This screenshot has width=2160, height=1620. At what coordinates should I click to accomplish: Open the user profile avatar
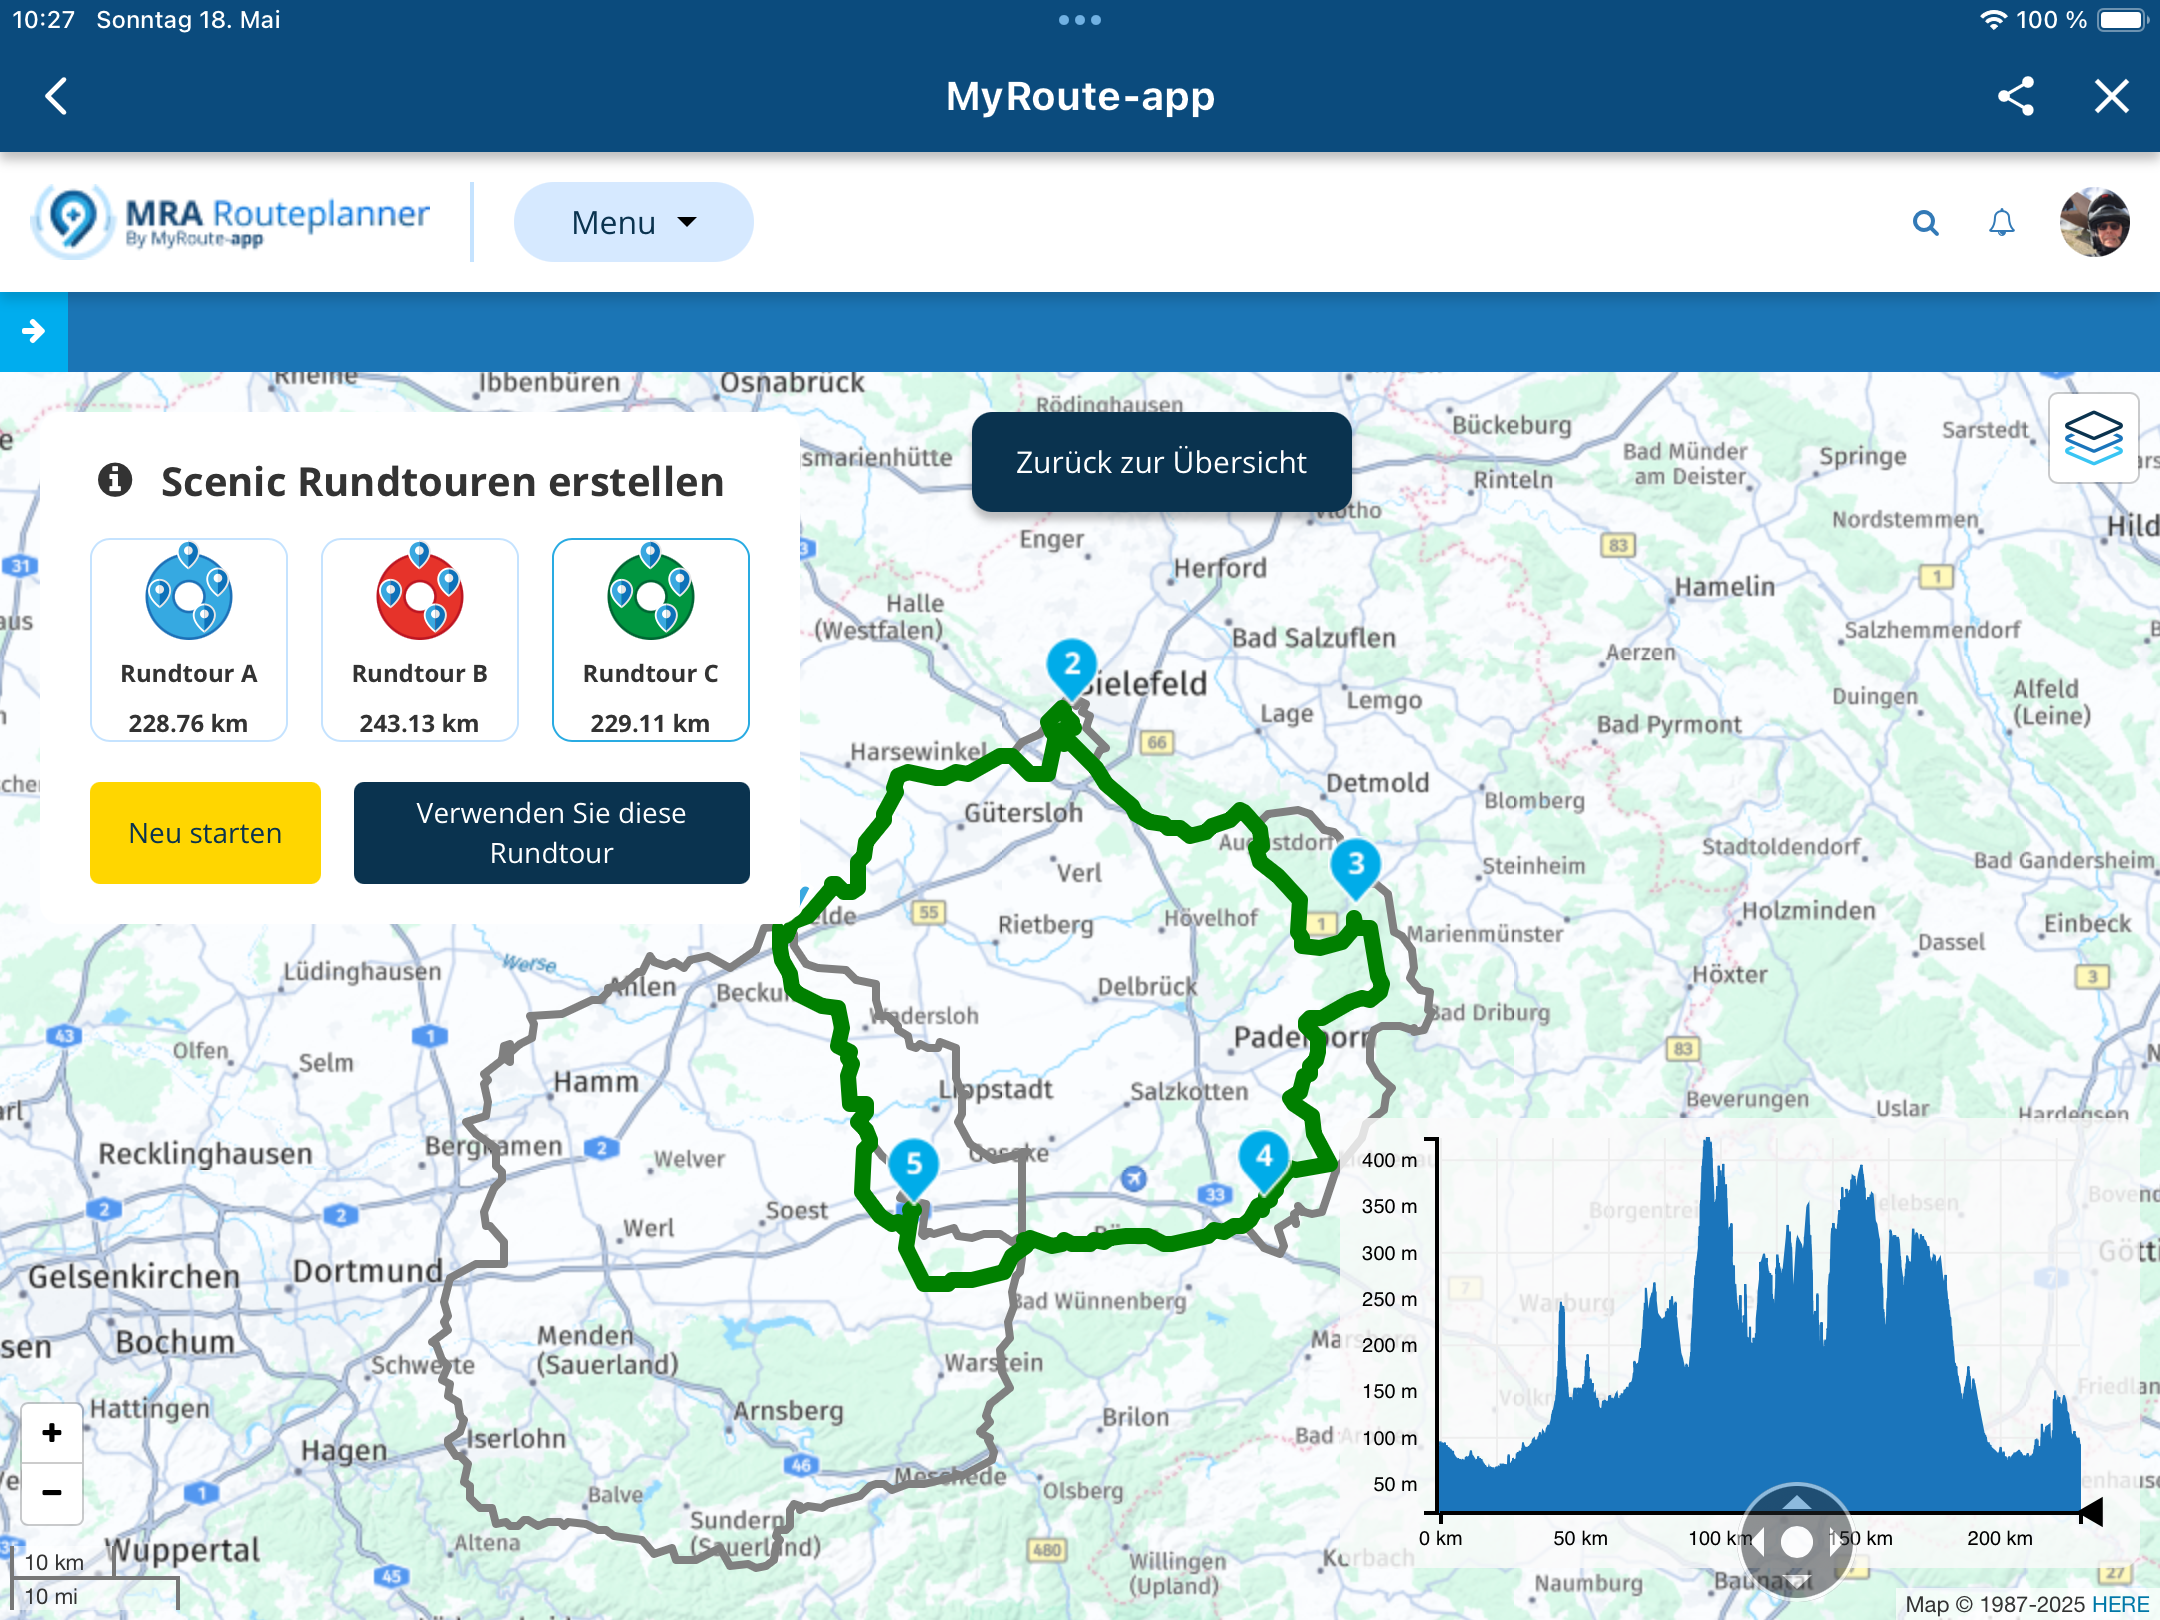[2094, 222]
